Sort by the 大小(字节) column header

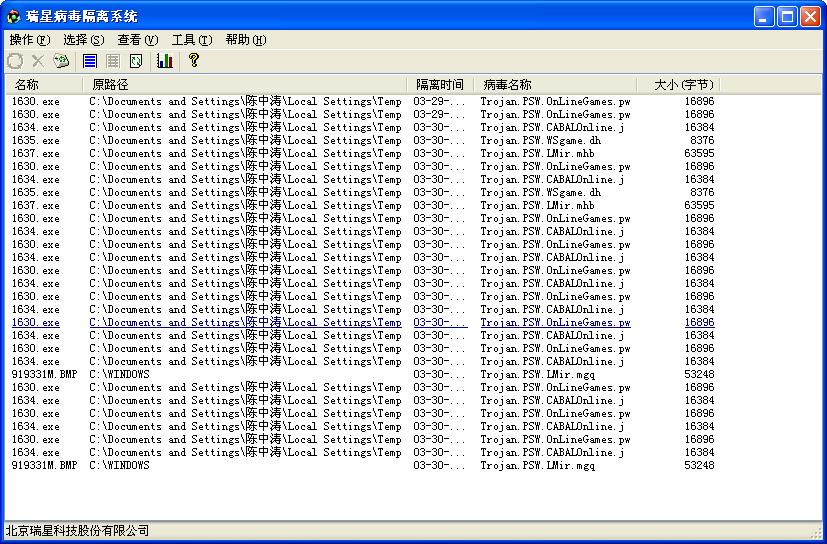point(678,84)
